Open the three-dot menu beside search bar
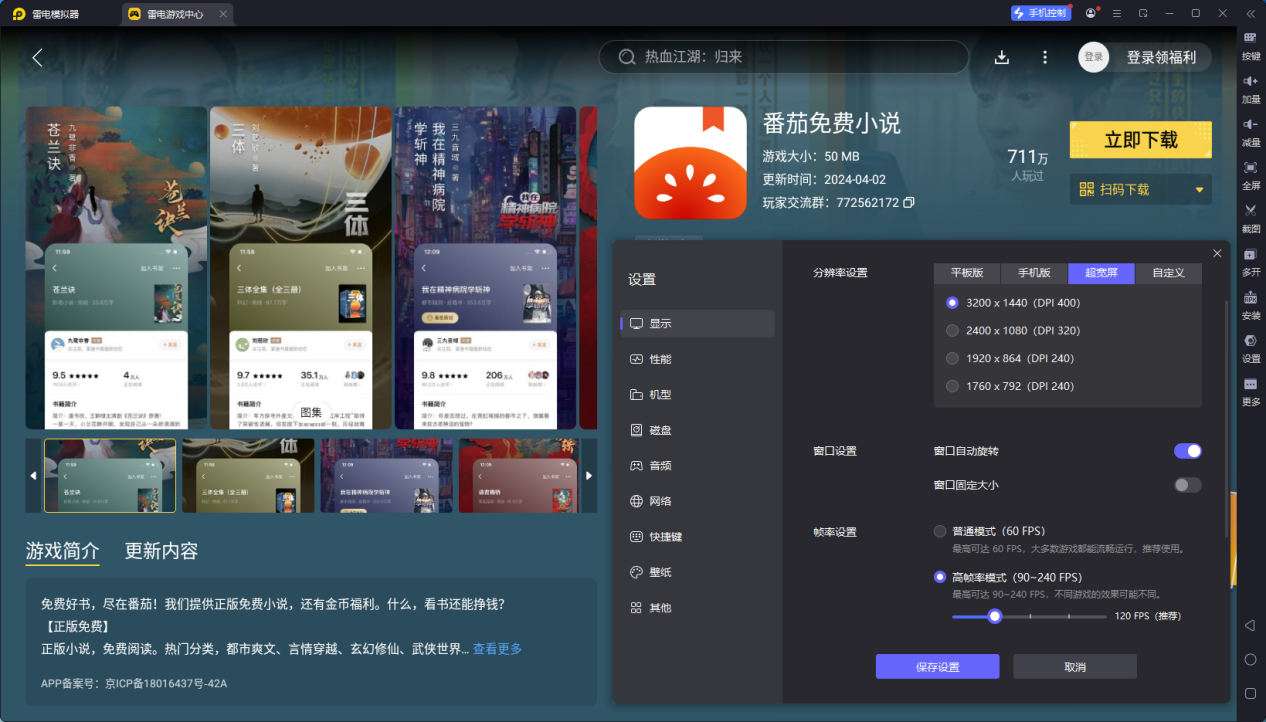 point(1044,57)
